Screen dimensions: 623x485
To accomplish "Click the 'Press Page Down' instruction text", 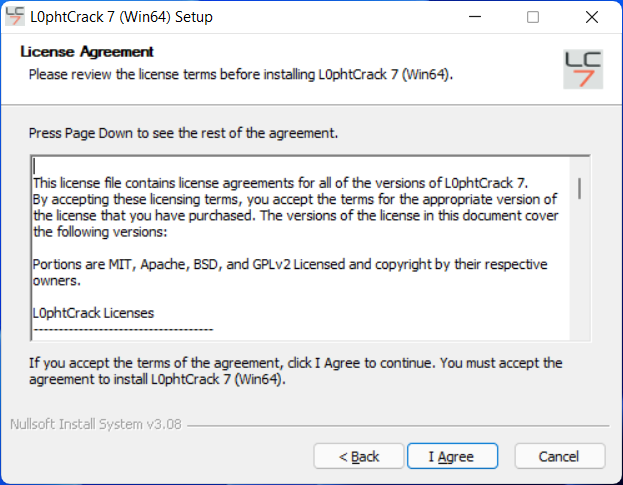I will pyautogui.click(x=183, y=133).
